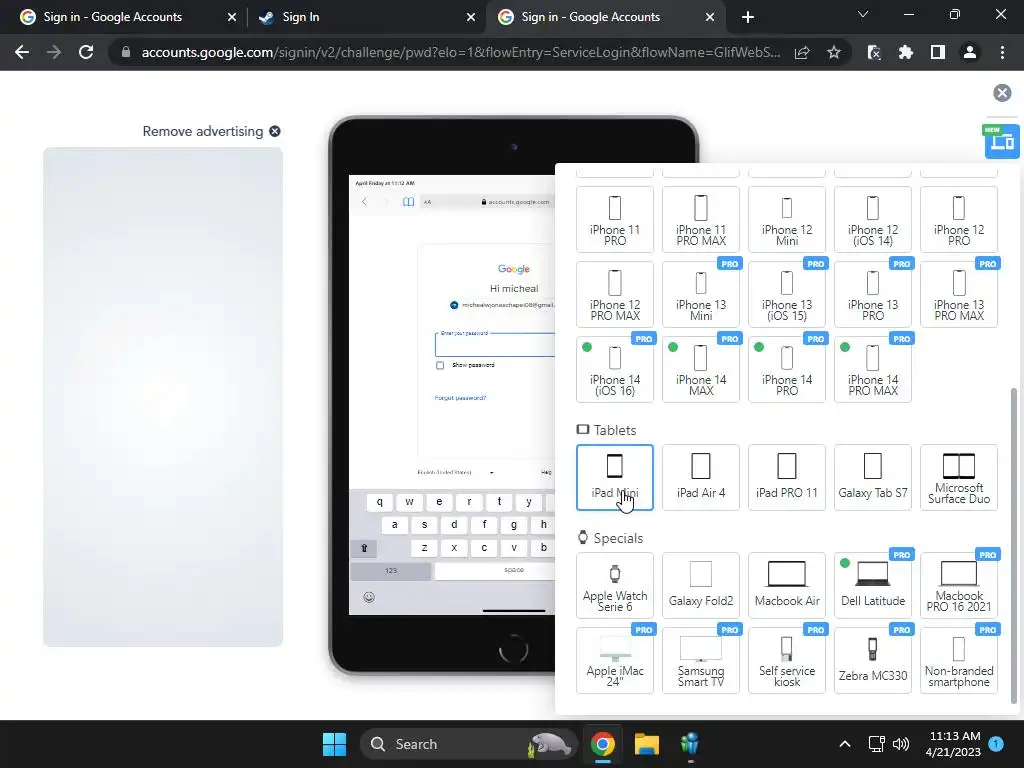The height and width of the screenshot is (768, 1024).
Task: Pick the Samsung Smart TV device
Action: click(701, 660)
